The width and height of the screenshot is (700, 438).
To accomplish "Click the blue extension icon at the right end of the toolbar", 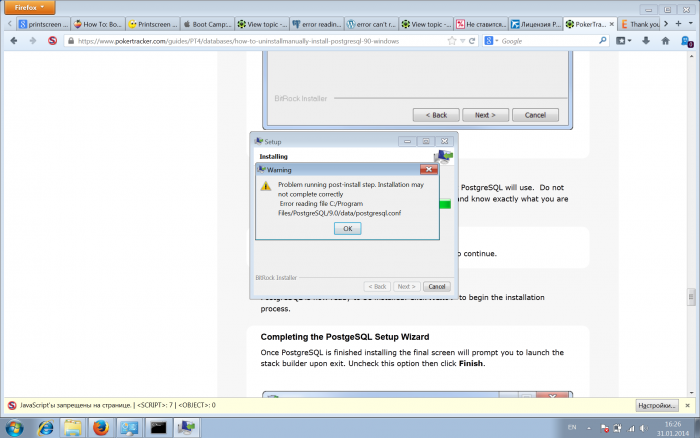I will tap(687, 41).
